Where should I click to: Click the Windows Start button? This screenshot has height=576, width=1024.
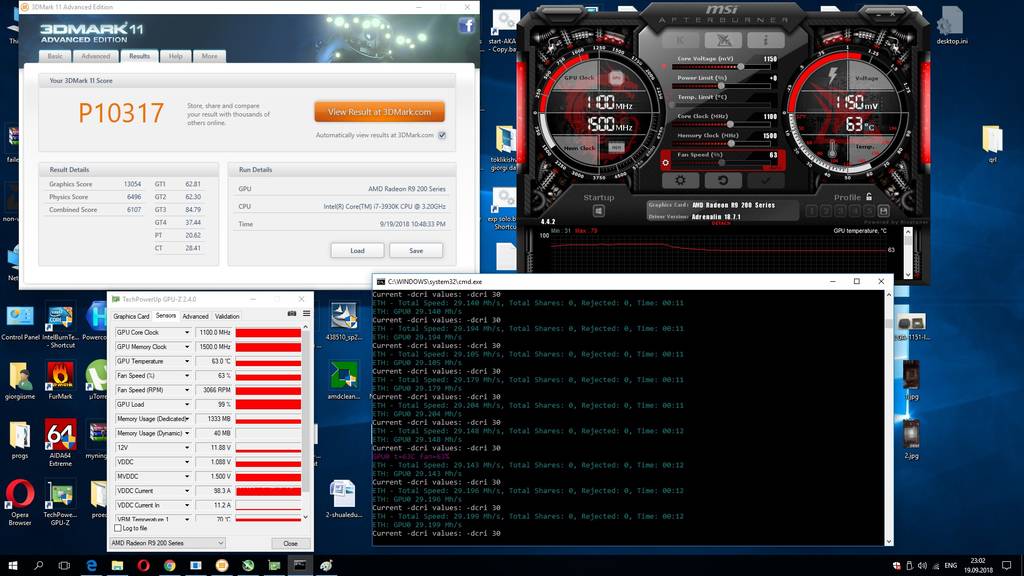tap(13, 565)
